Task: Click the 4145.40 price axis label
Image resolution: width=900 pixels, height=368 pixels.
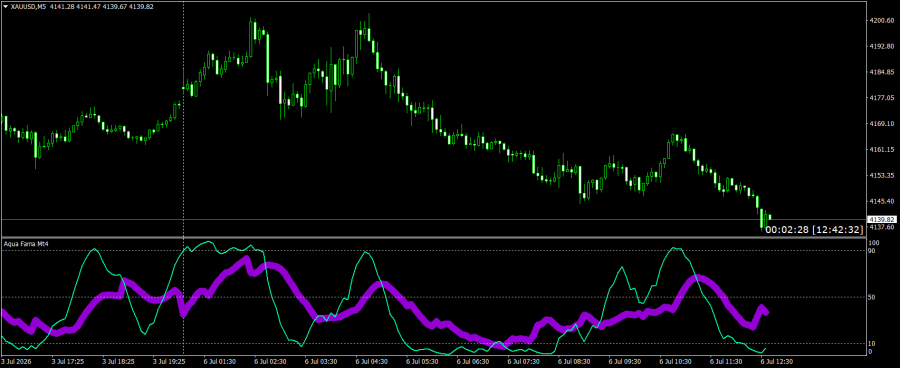Action: tap(882, 201)
